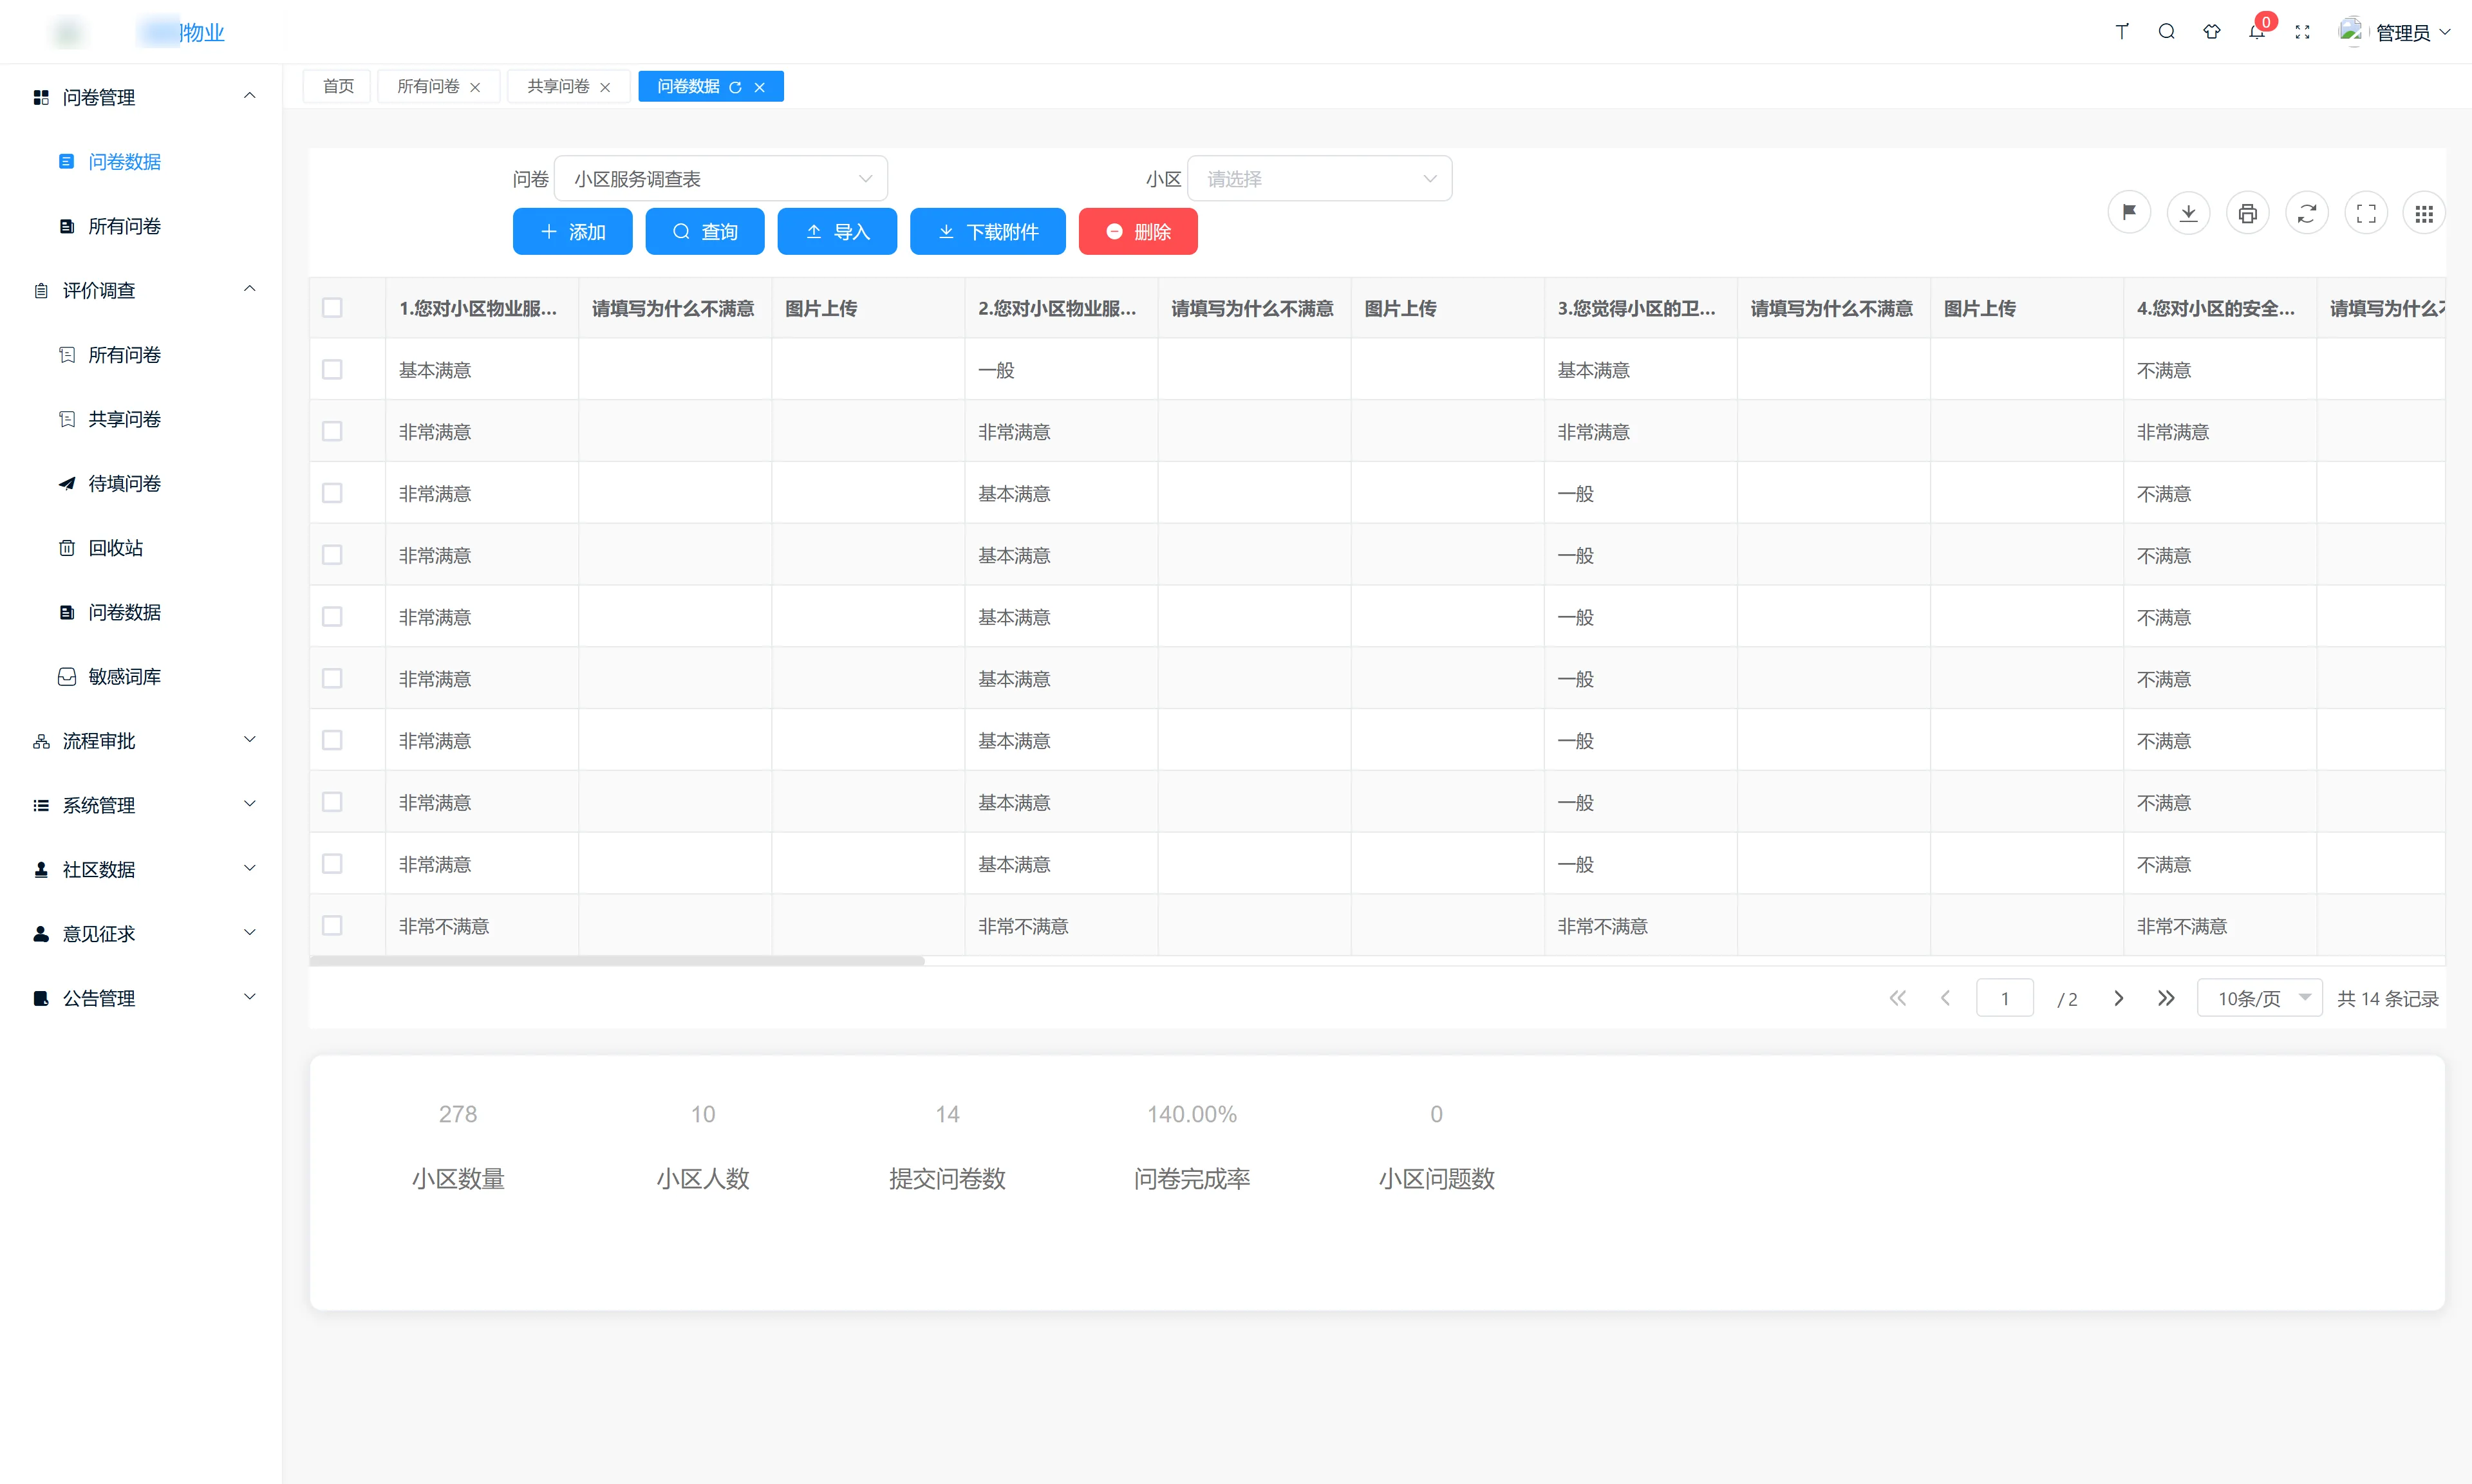Open the 小区 请选择 dropdown
This screenshot has height=1484, width=2472.
pos(1319,179)
